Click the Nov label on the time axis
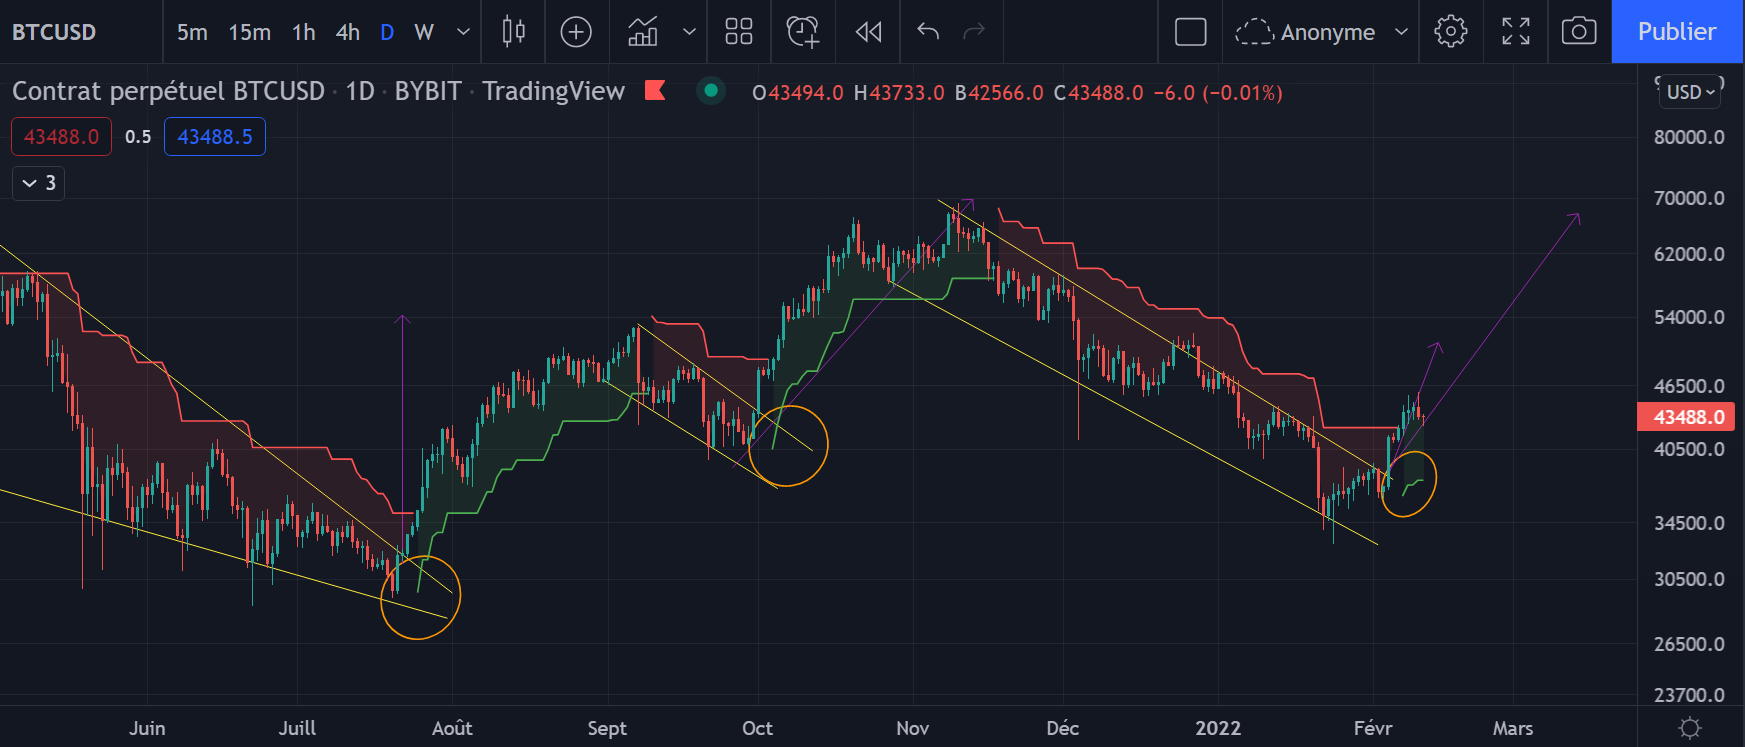The image size is (1745, 747). click(912, 728)
